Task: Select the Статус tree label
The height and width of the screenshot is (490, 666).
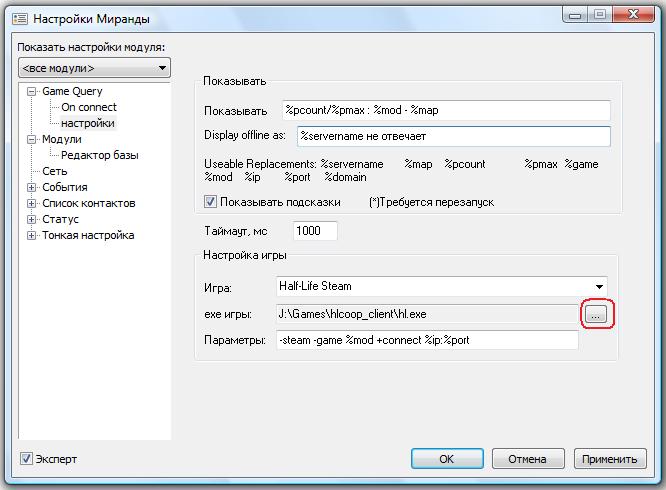Action: [60, 219]
